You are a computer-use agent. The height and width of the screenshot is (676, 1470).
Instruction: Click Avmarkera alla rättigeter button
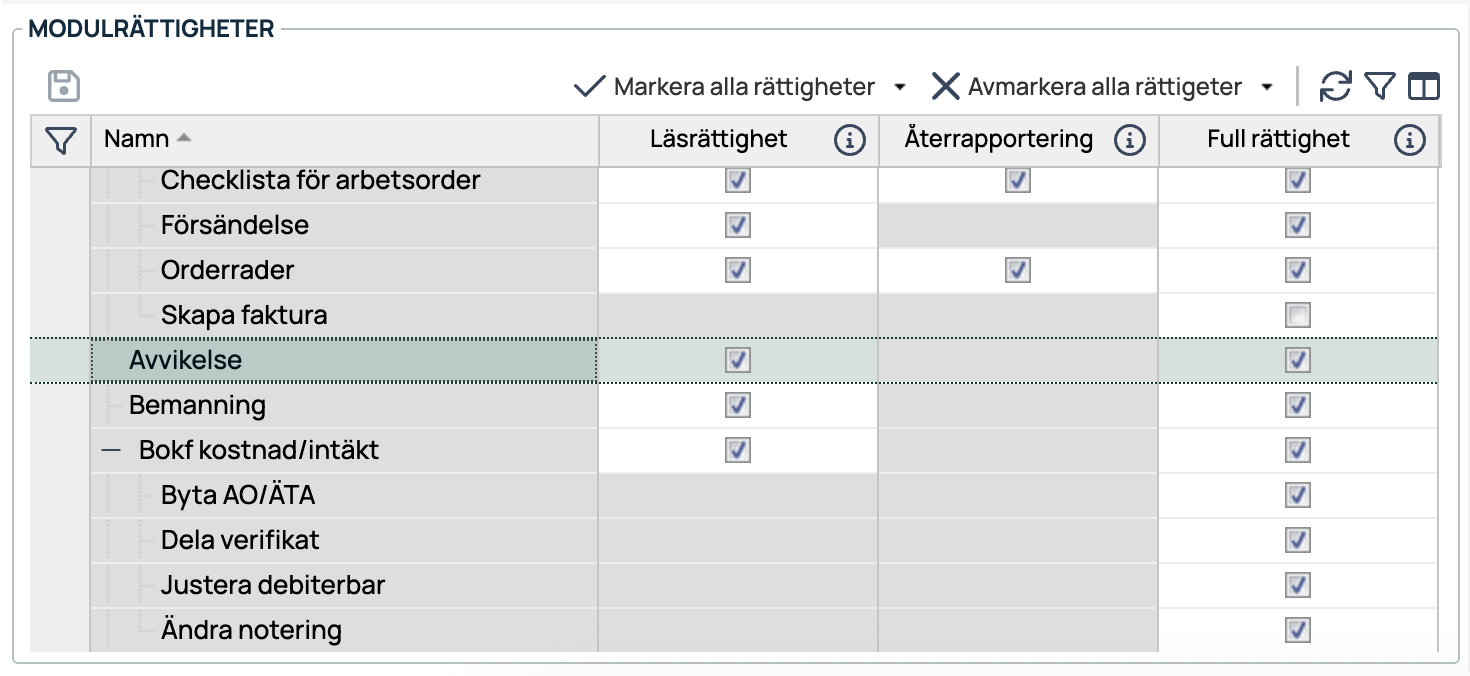[1088, 87]
